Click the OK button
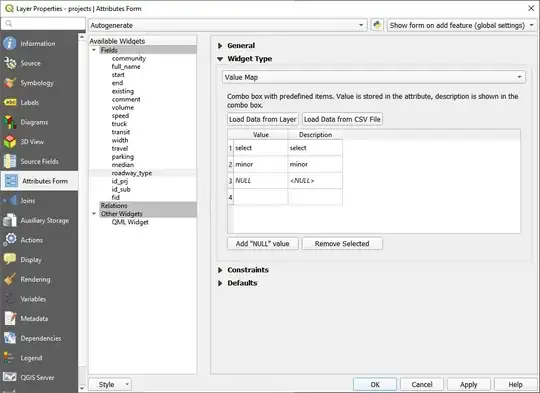The image size is (540, 393). tap(375, 384)
